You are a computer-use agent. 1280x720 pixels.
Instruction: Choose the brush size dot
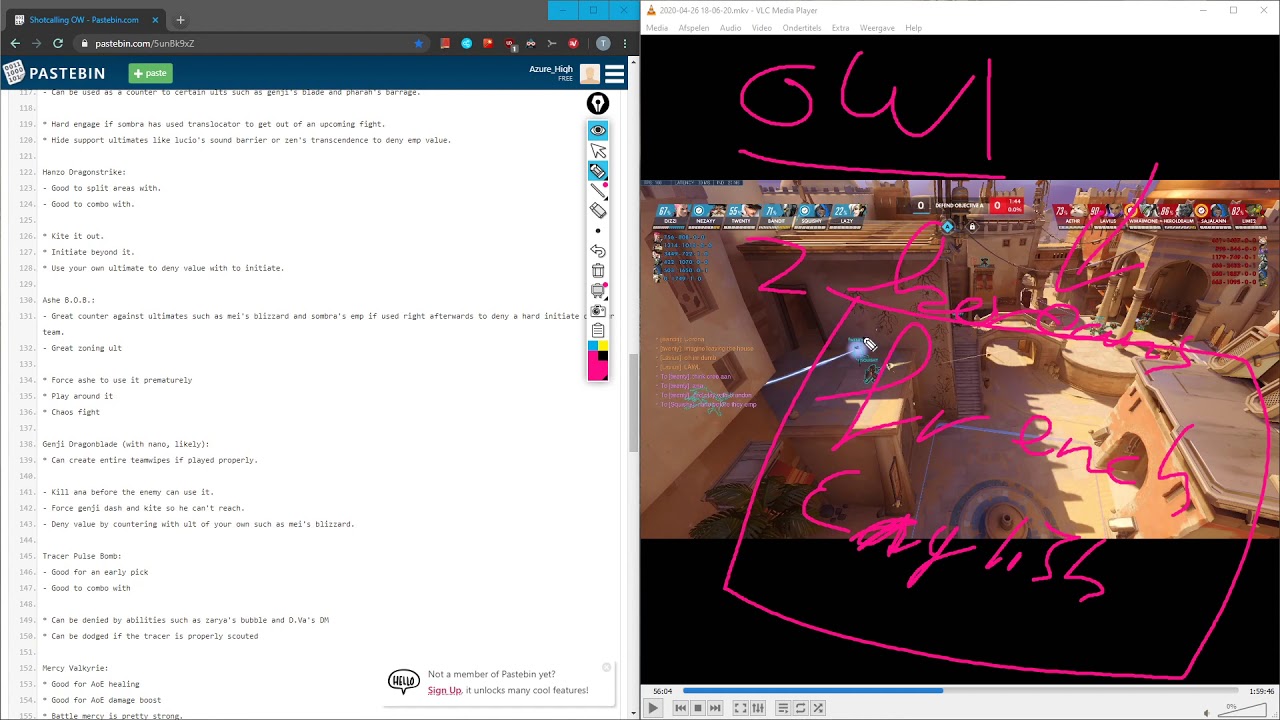(598, 231)
